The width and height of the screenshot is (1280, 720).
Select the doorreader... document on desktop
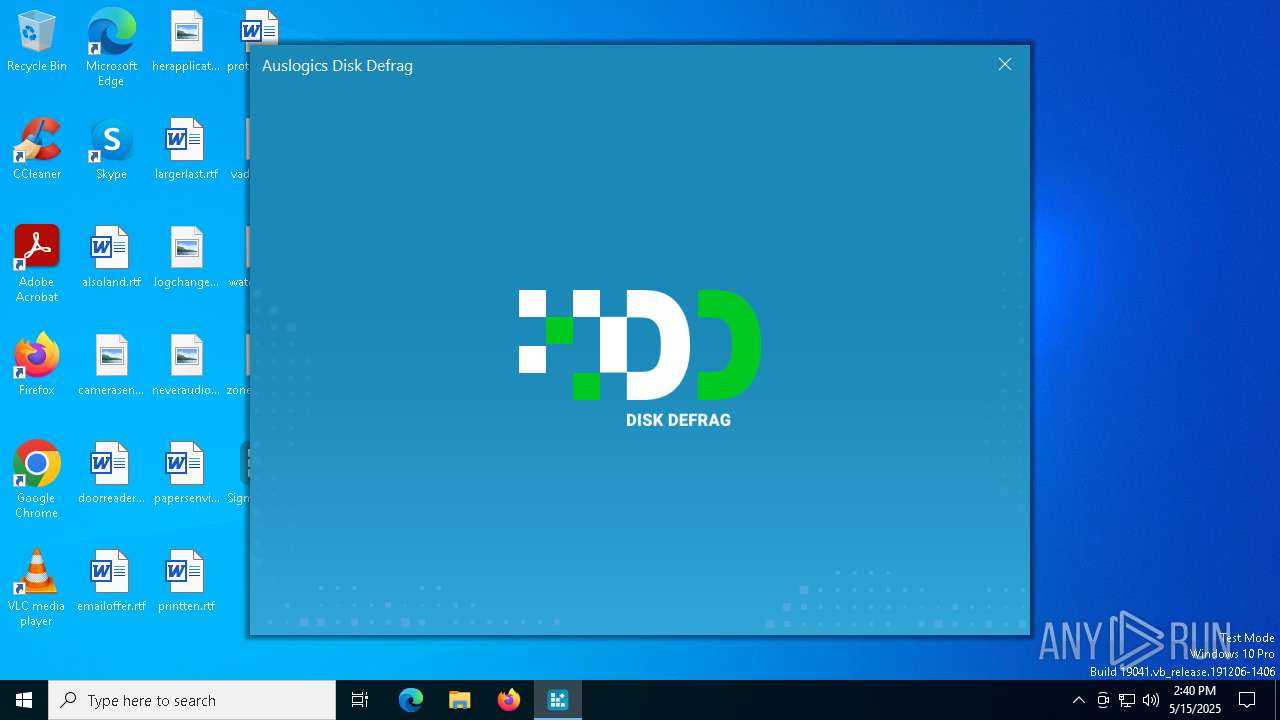pyautogui.click(x=111, y=473)
